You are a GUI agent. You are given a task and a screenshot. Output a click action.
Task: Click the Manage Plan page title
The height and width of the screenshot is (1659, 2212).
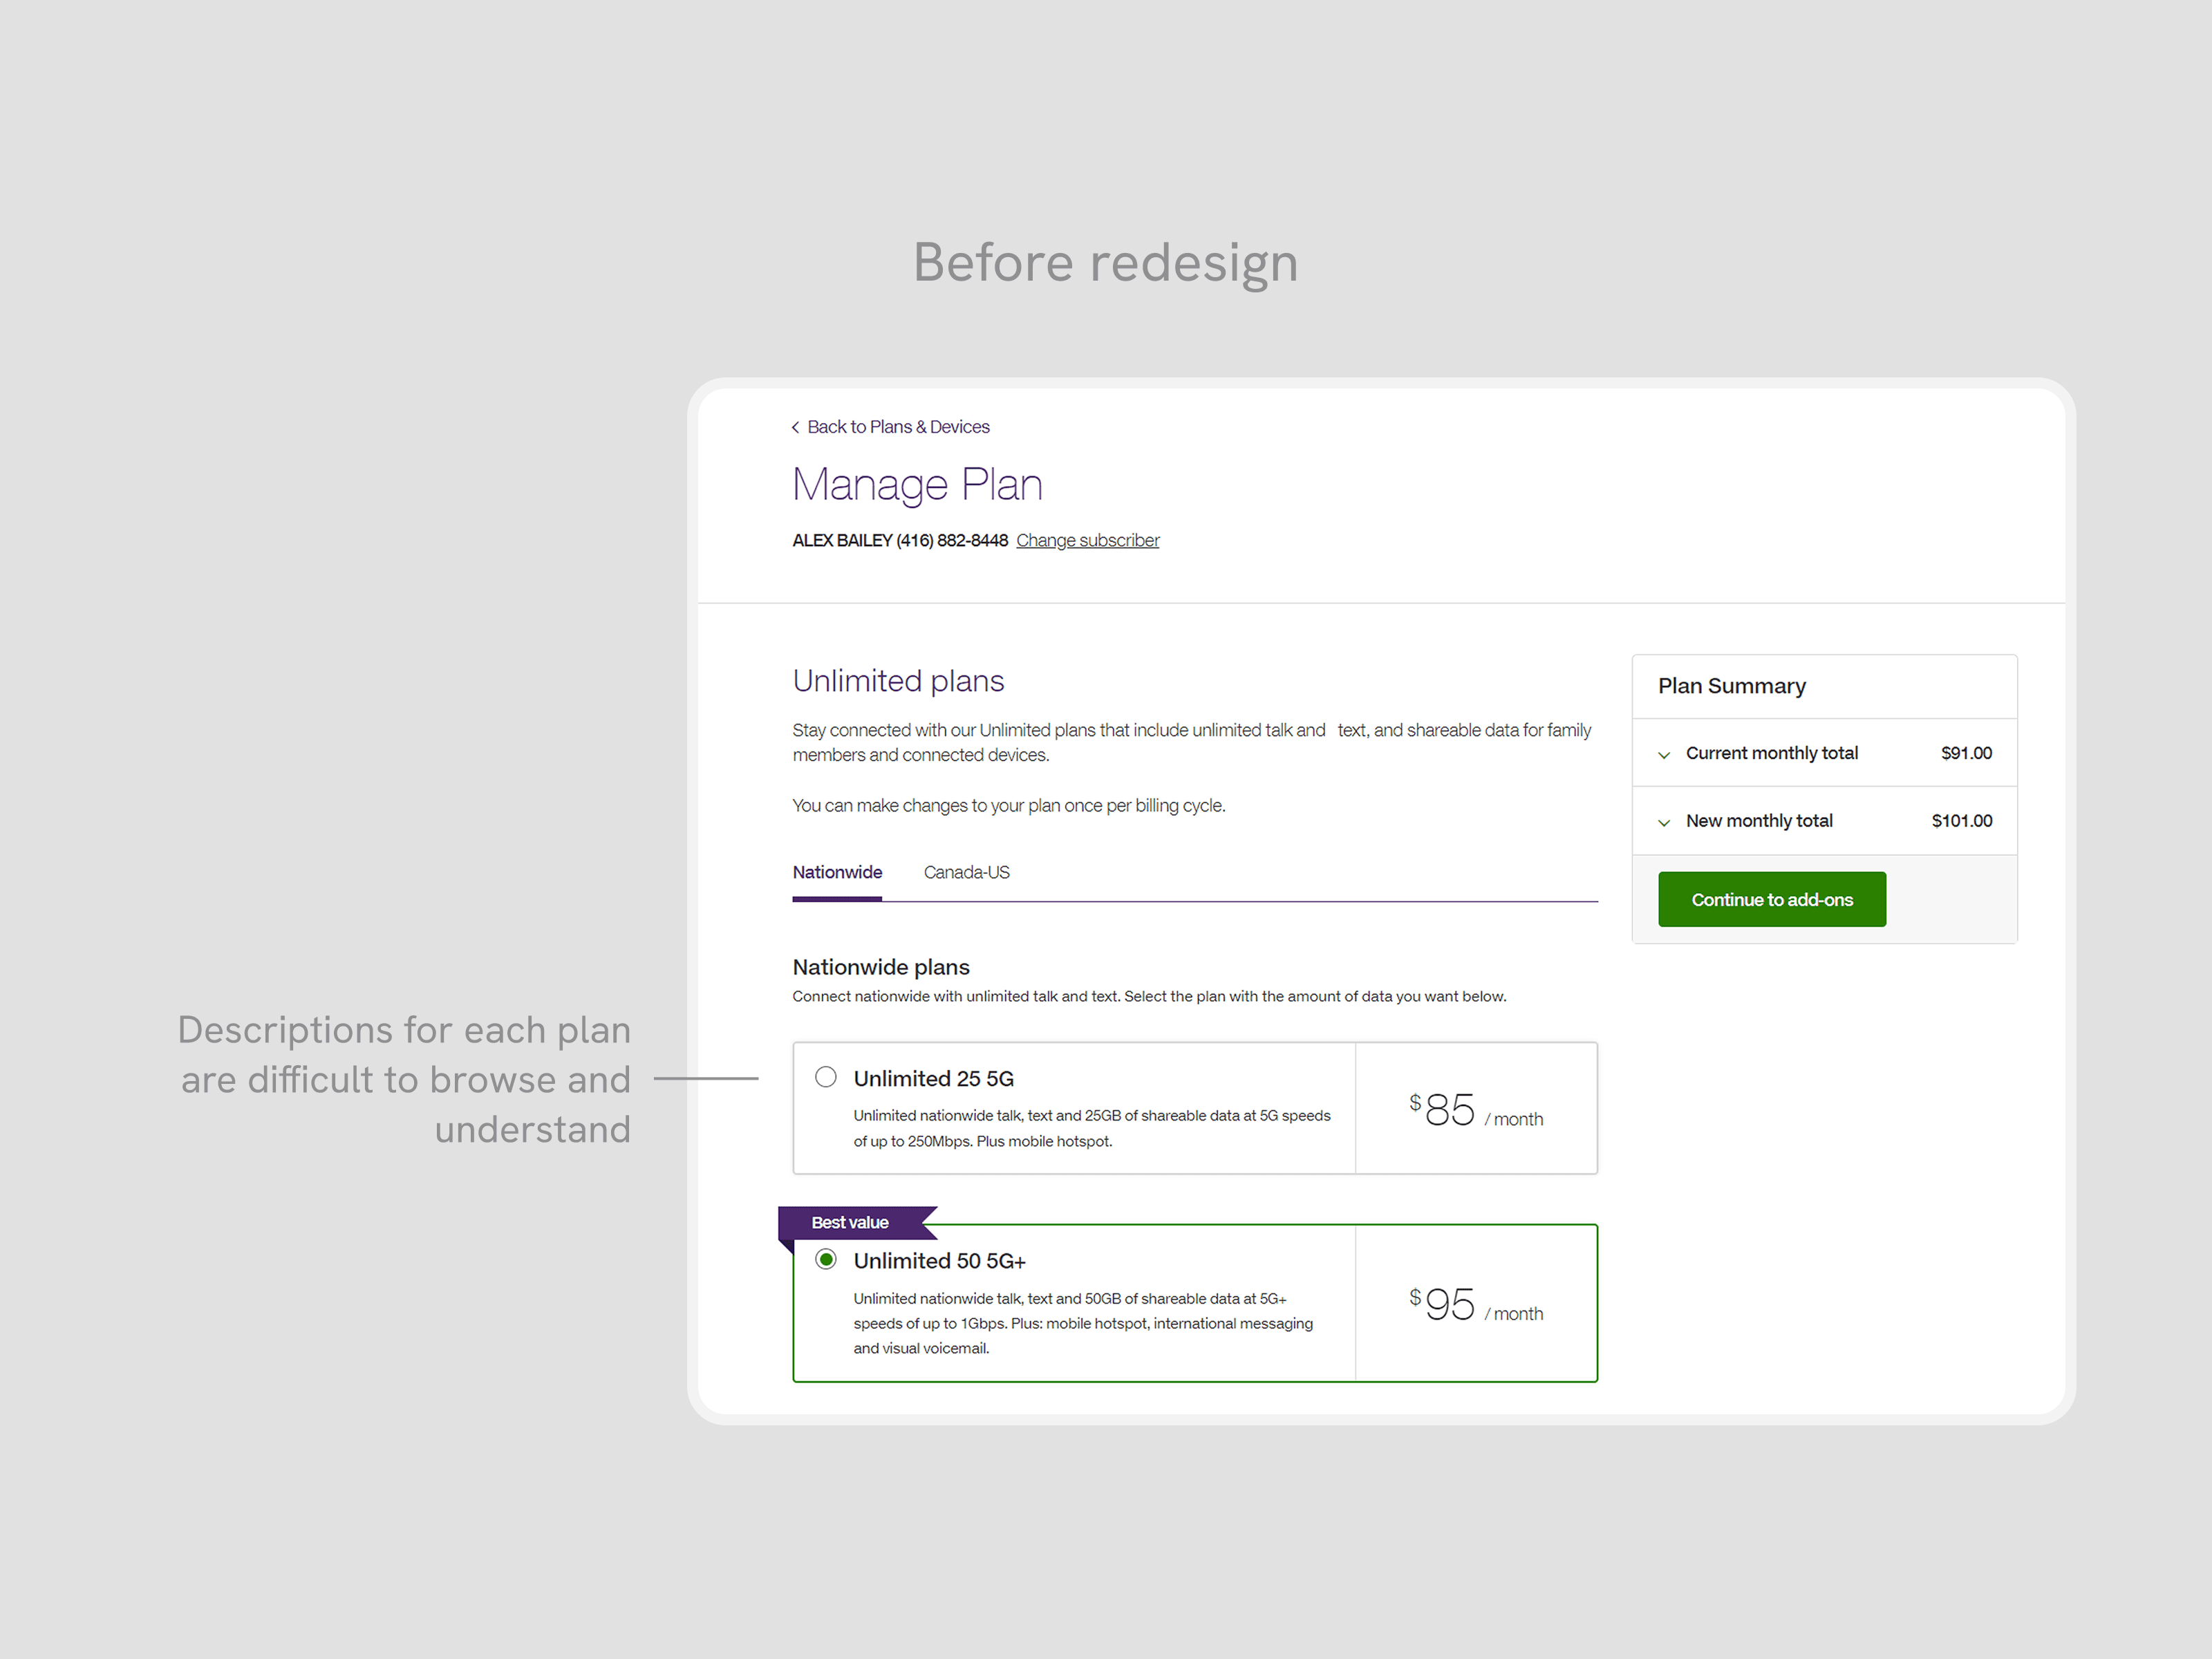tap(917, 484)
